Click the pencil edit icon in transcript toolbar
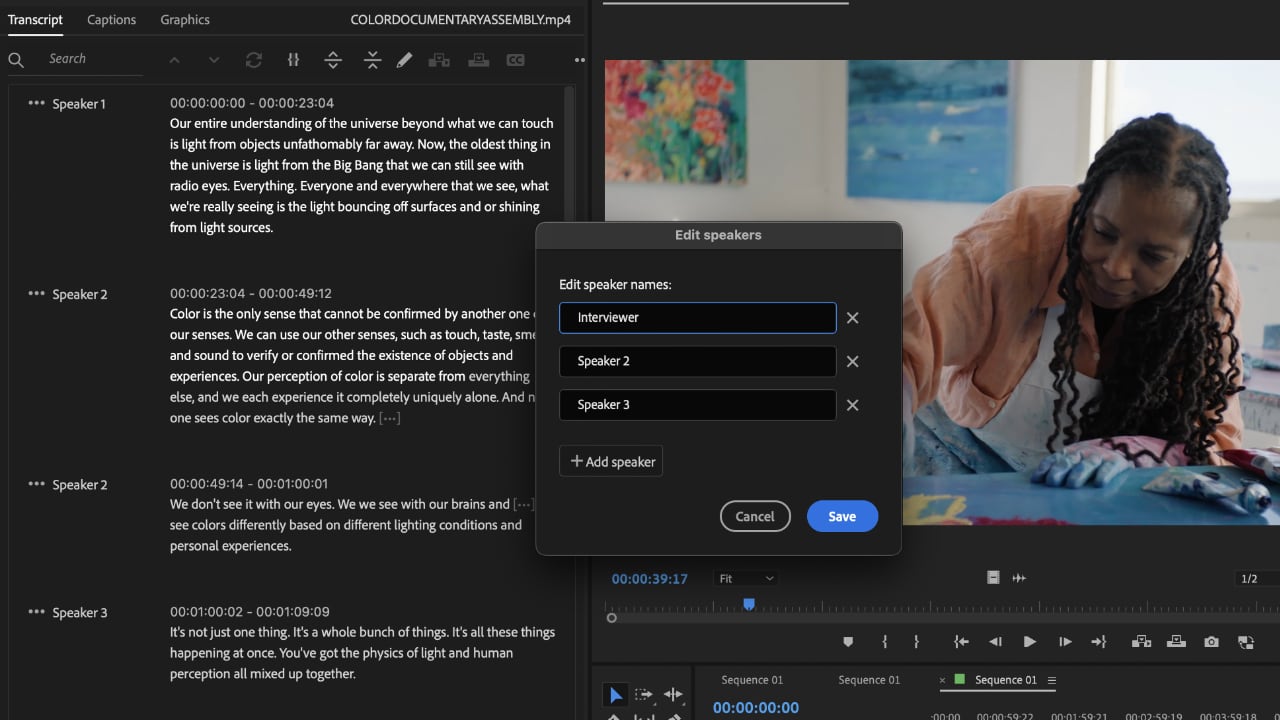Viewport: 1280px width, 720px height. tap(404, 60)
